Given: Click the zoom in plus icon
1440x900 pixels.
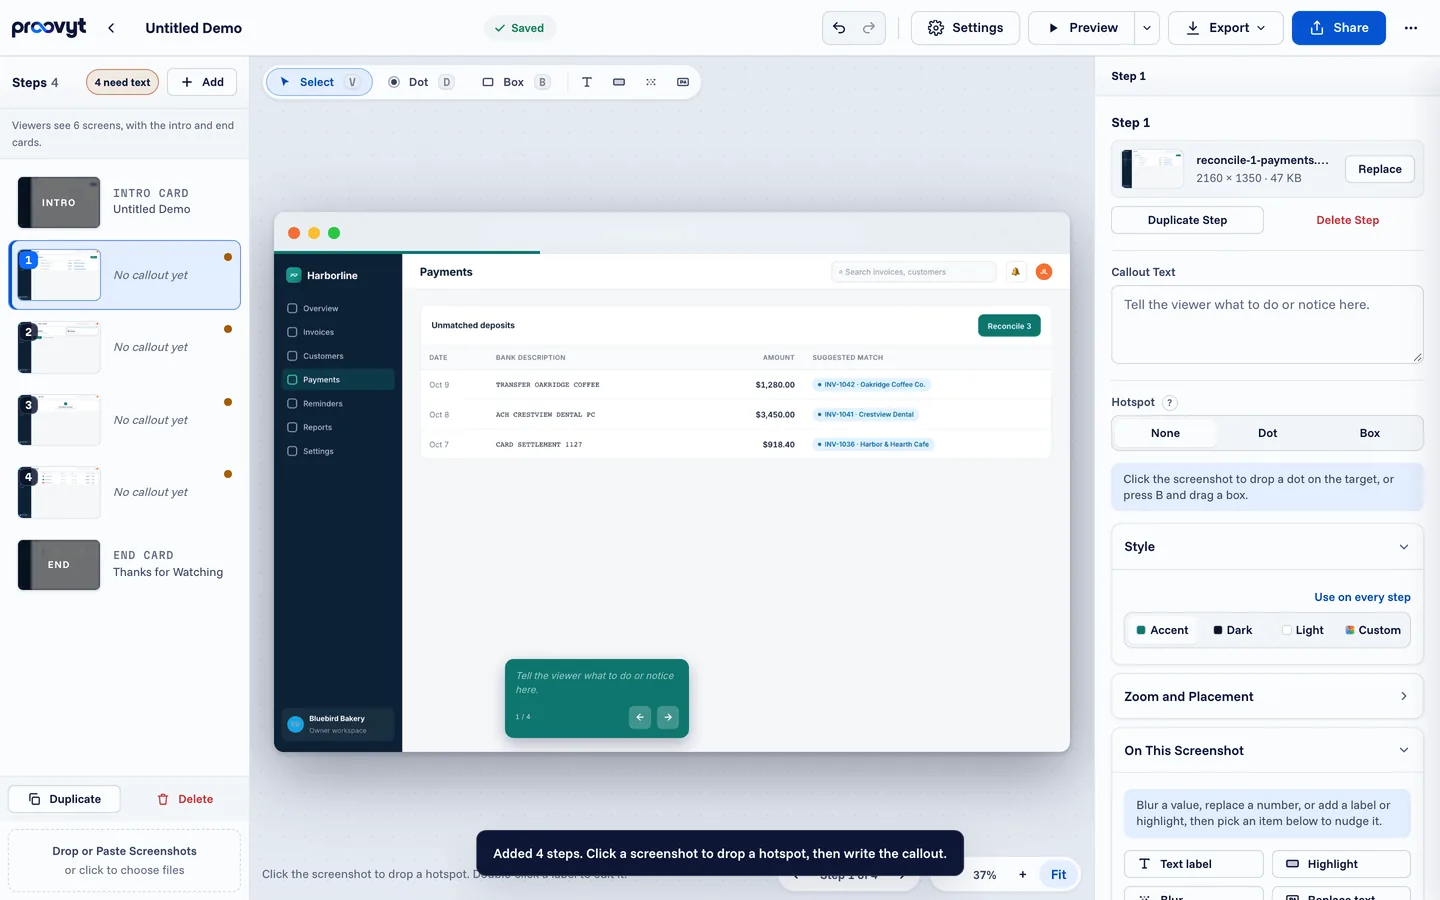Looking at the screenshot, I should [x=1022, y=874].
